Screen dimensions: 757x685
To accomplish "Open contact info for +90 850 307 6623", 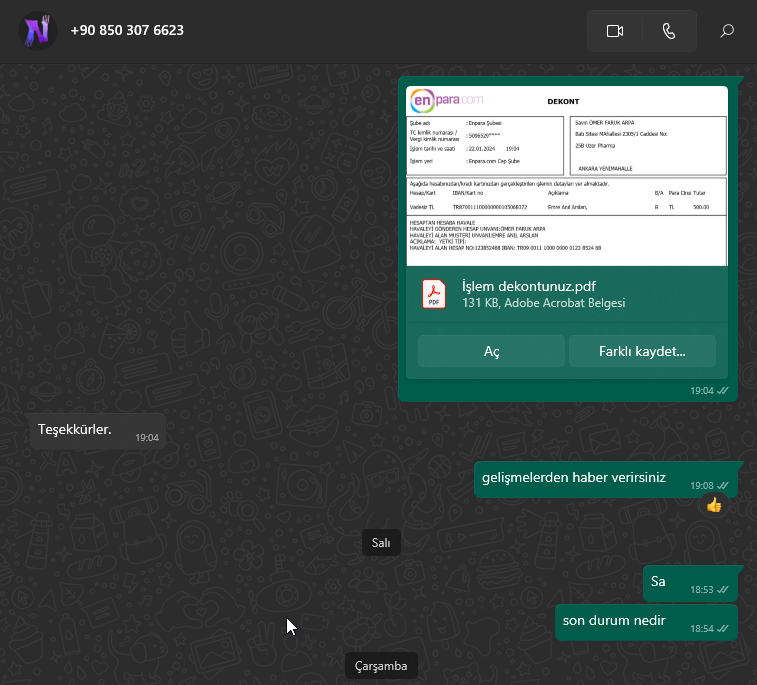I will [127, 30].
